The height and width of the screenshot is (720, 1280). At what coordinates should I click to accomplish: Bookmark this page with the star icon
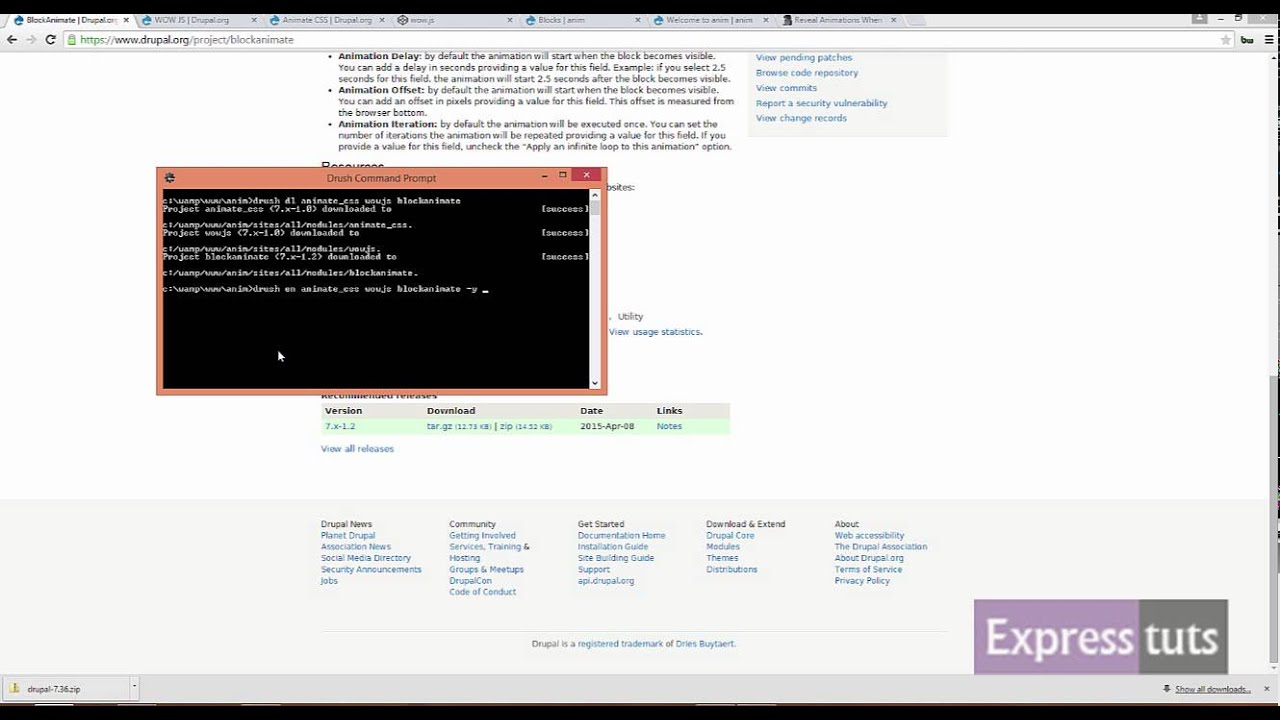click(1225, 40)
